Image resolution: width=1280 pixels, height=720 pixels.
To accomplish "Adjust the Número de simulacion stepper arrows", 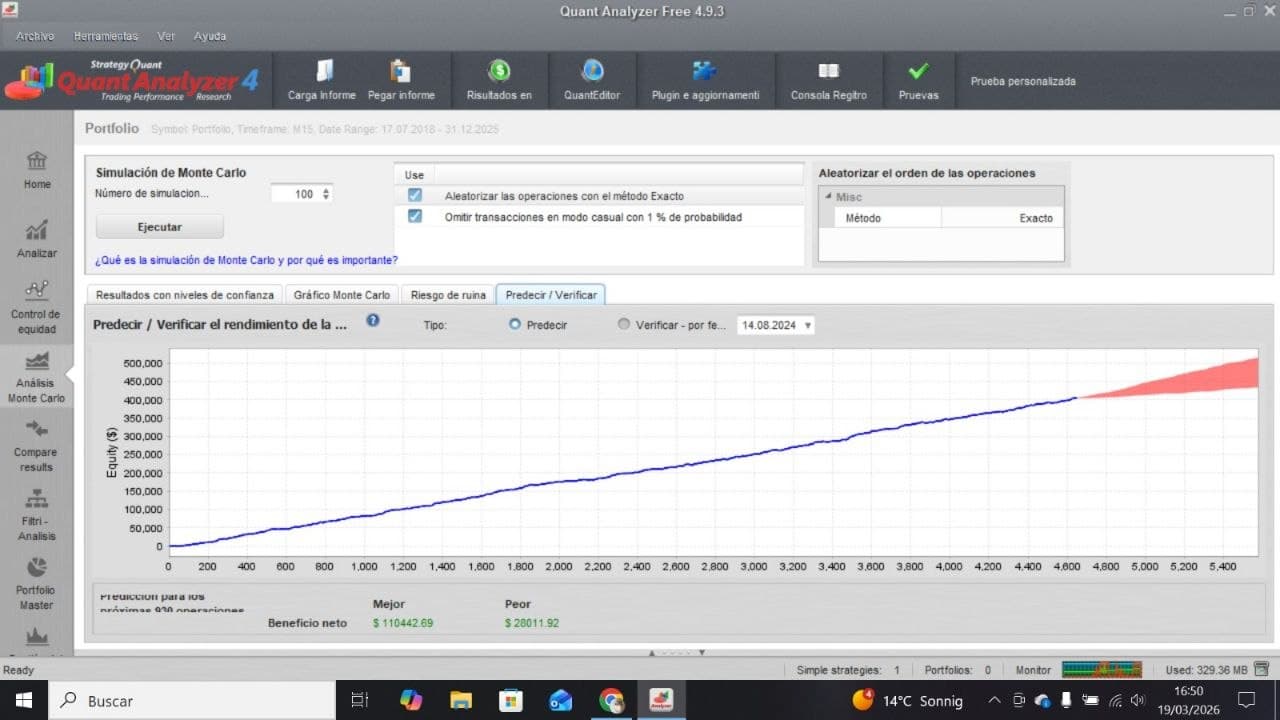I will tap(326, 194).
